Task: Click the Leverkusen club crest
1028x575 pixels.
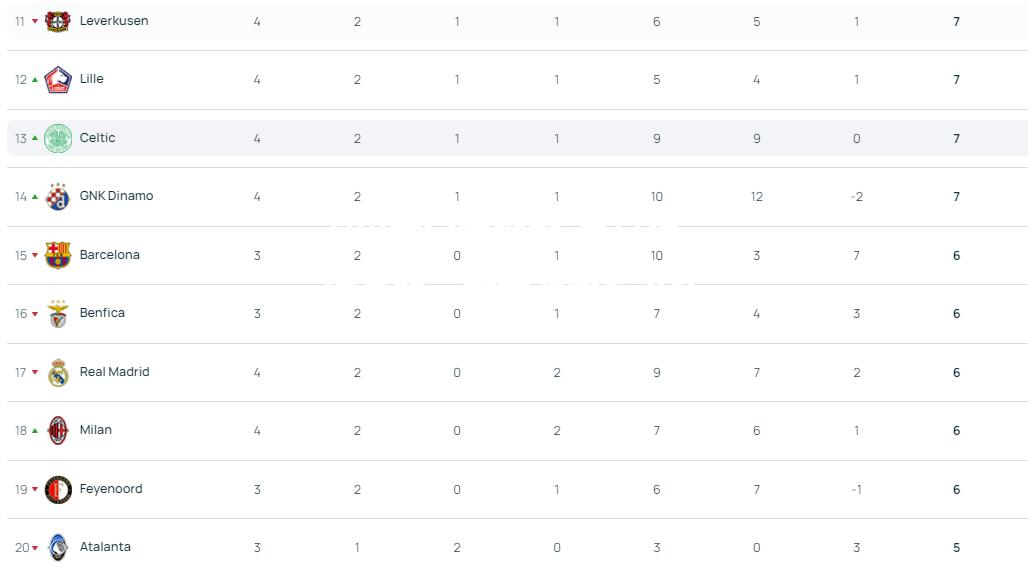Action: coord(58,21)
